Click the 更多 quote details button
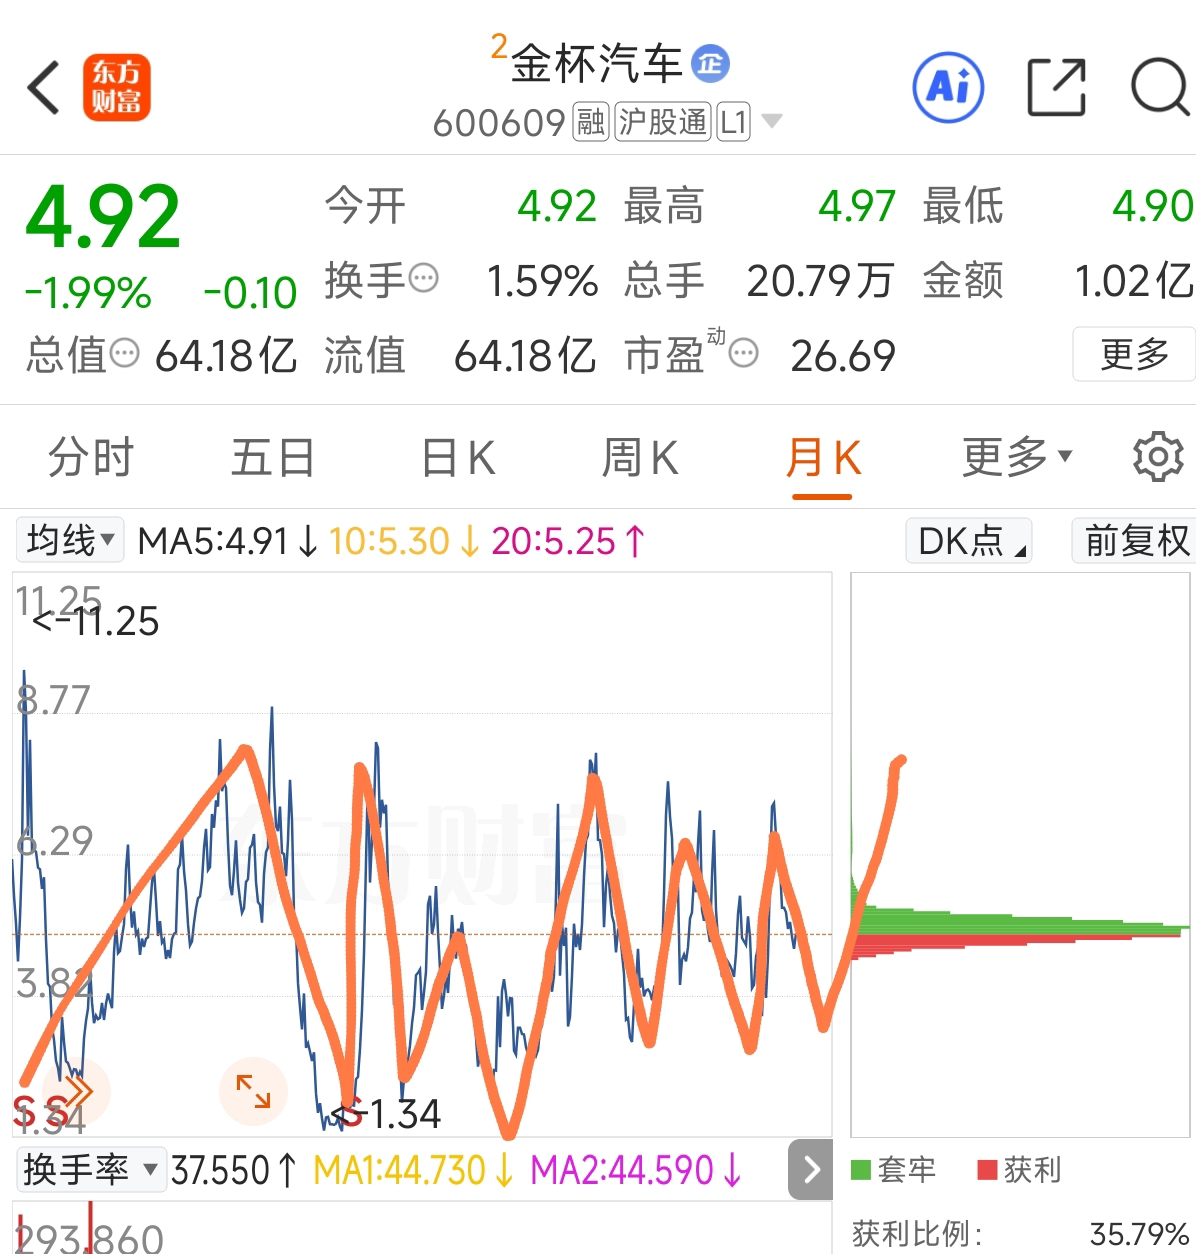1196x1254 pixels. (x=1134, y=354)
